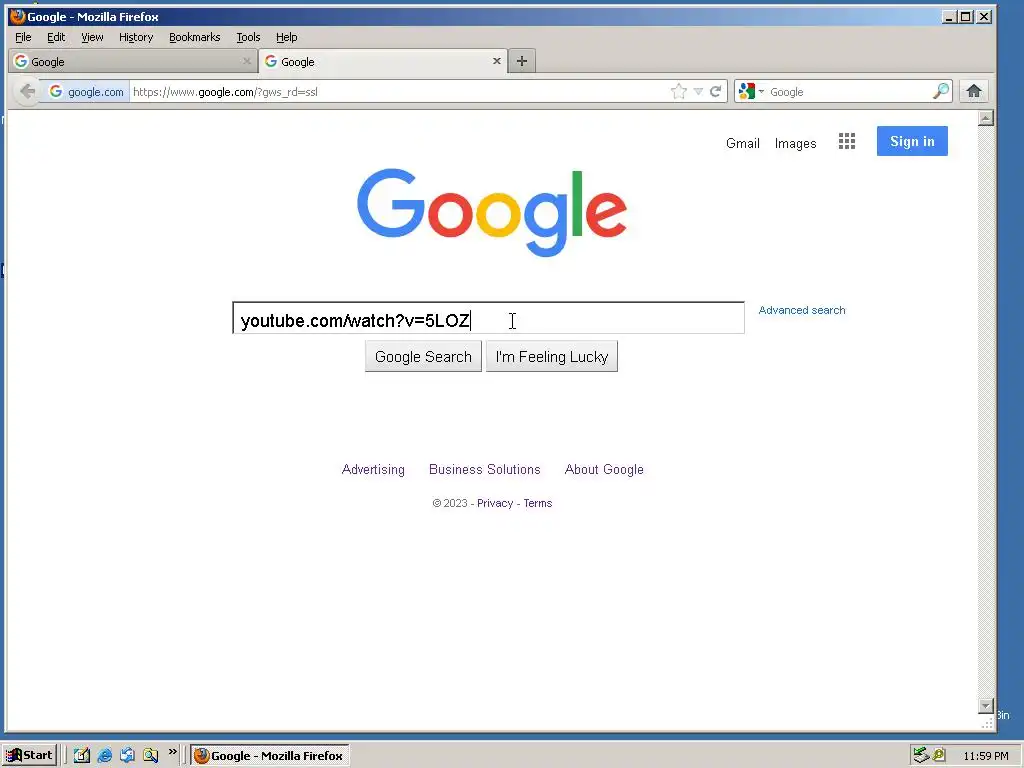Open the Bookmarks menu
Screen dimensions: 1024x768
[x=195, y=37]
